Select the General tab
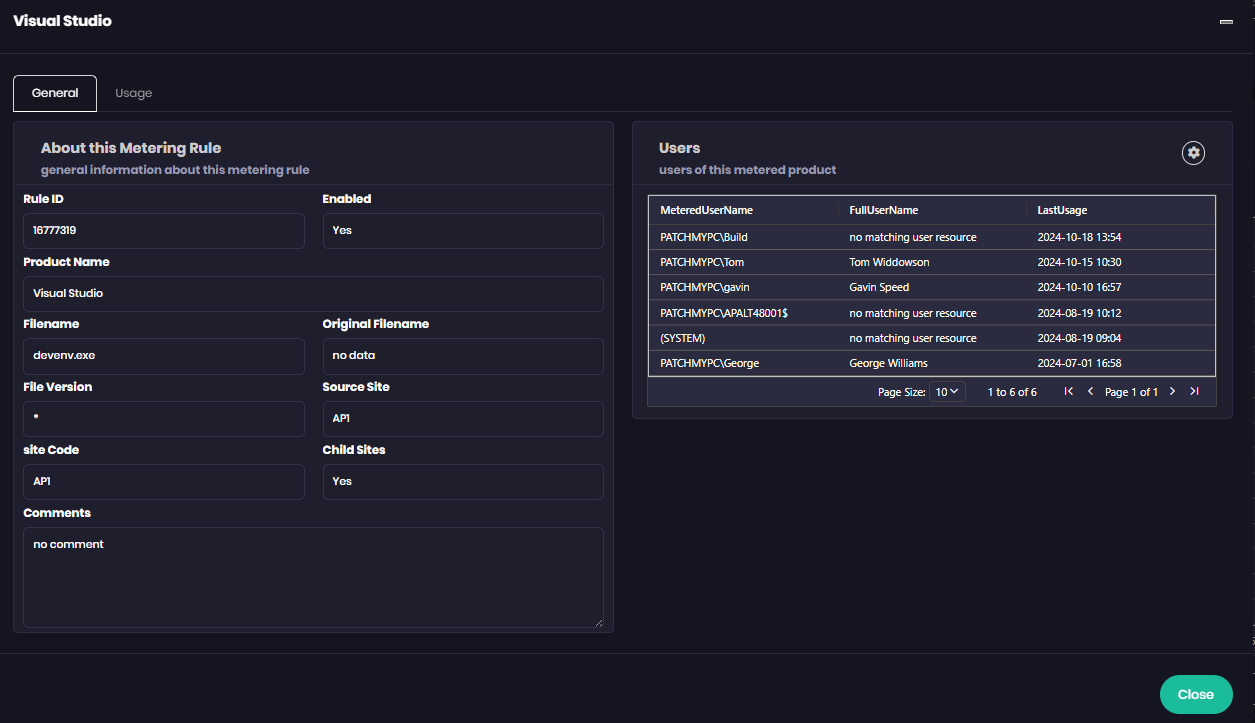1255x723 pixels. tap(55, 93)
